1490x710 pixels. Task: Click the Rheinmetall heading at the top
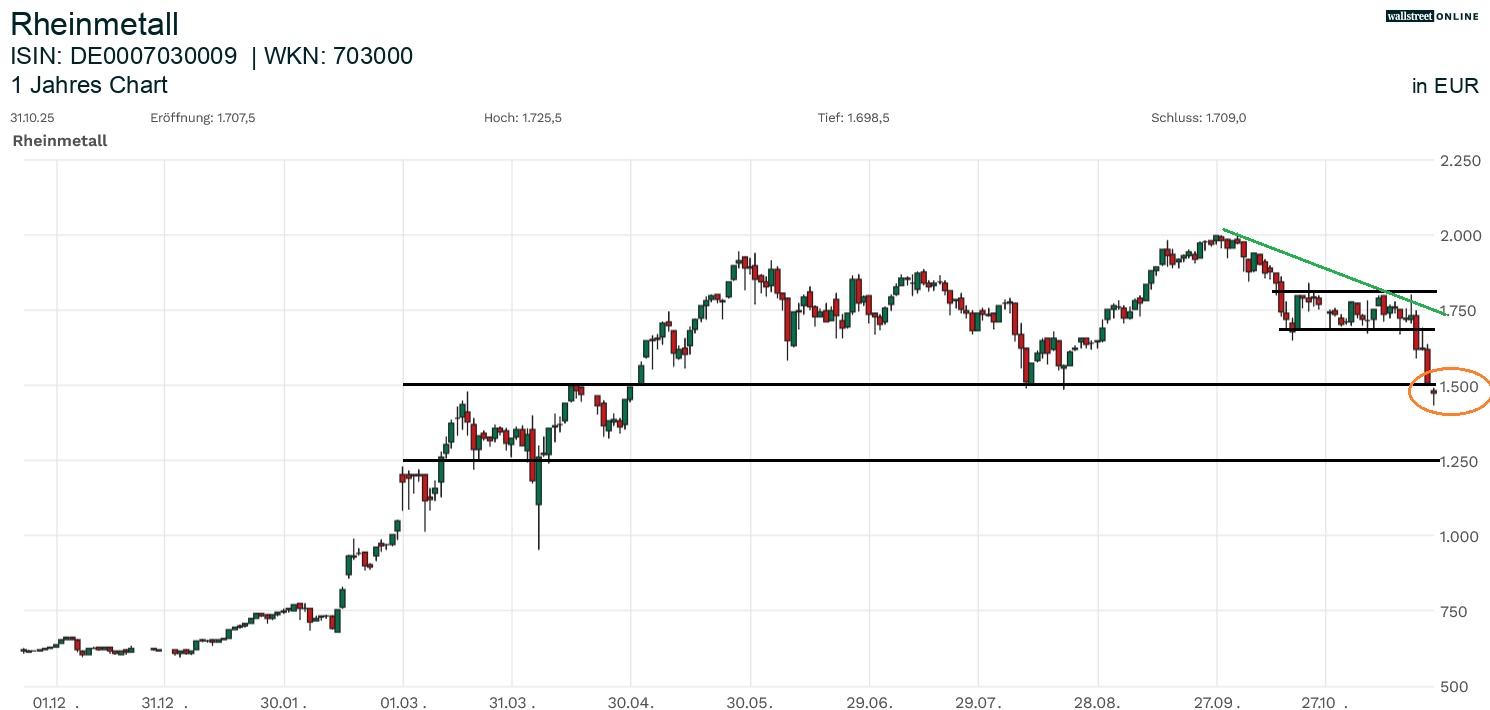click(94, 23)
